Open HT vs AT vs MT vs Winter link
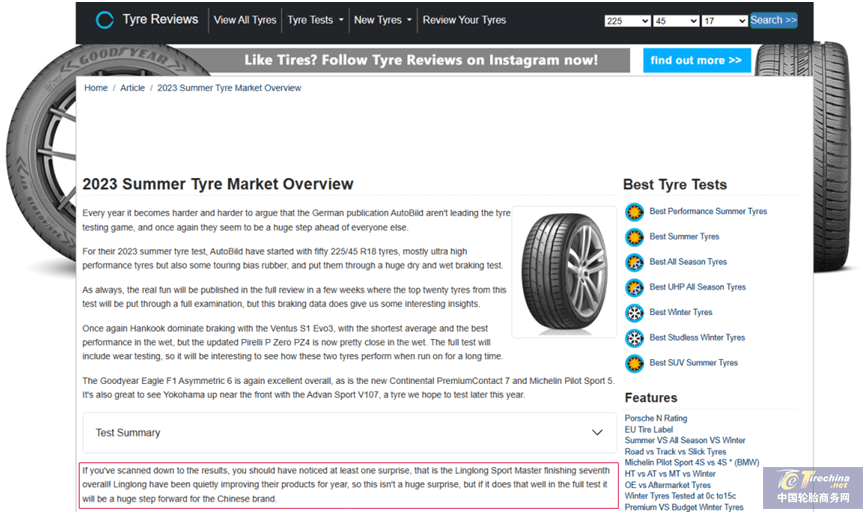This screenshot has height=514, width=868. click(x=670, y=474)
